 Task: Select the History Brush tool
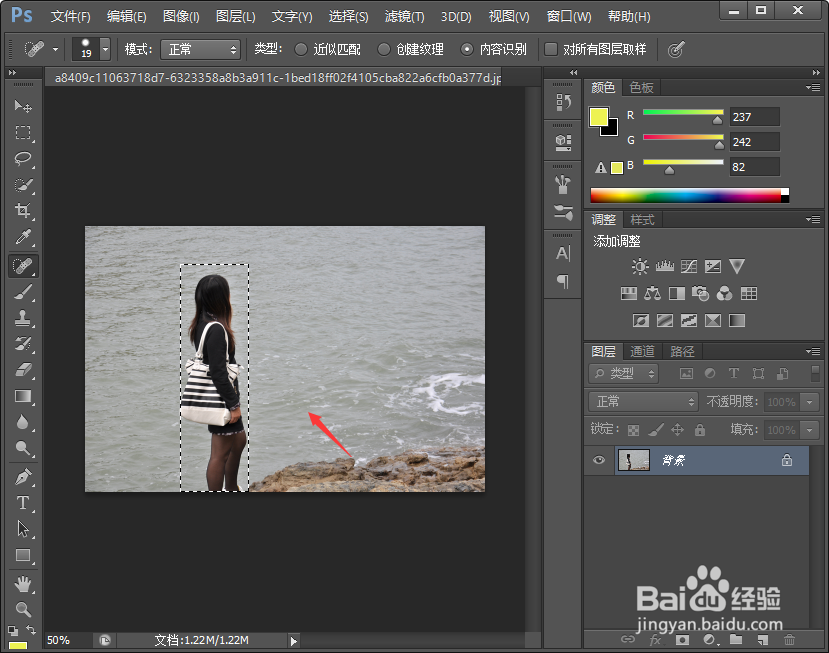[23, 344]
